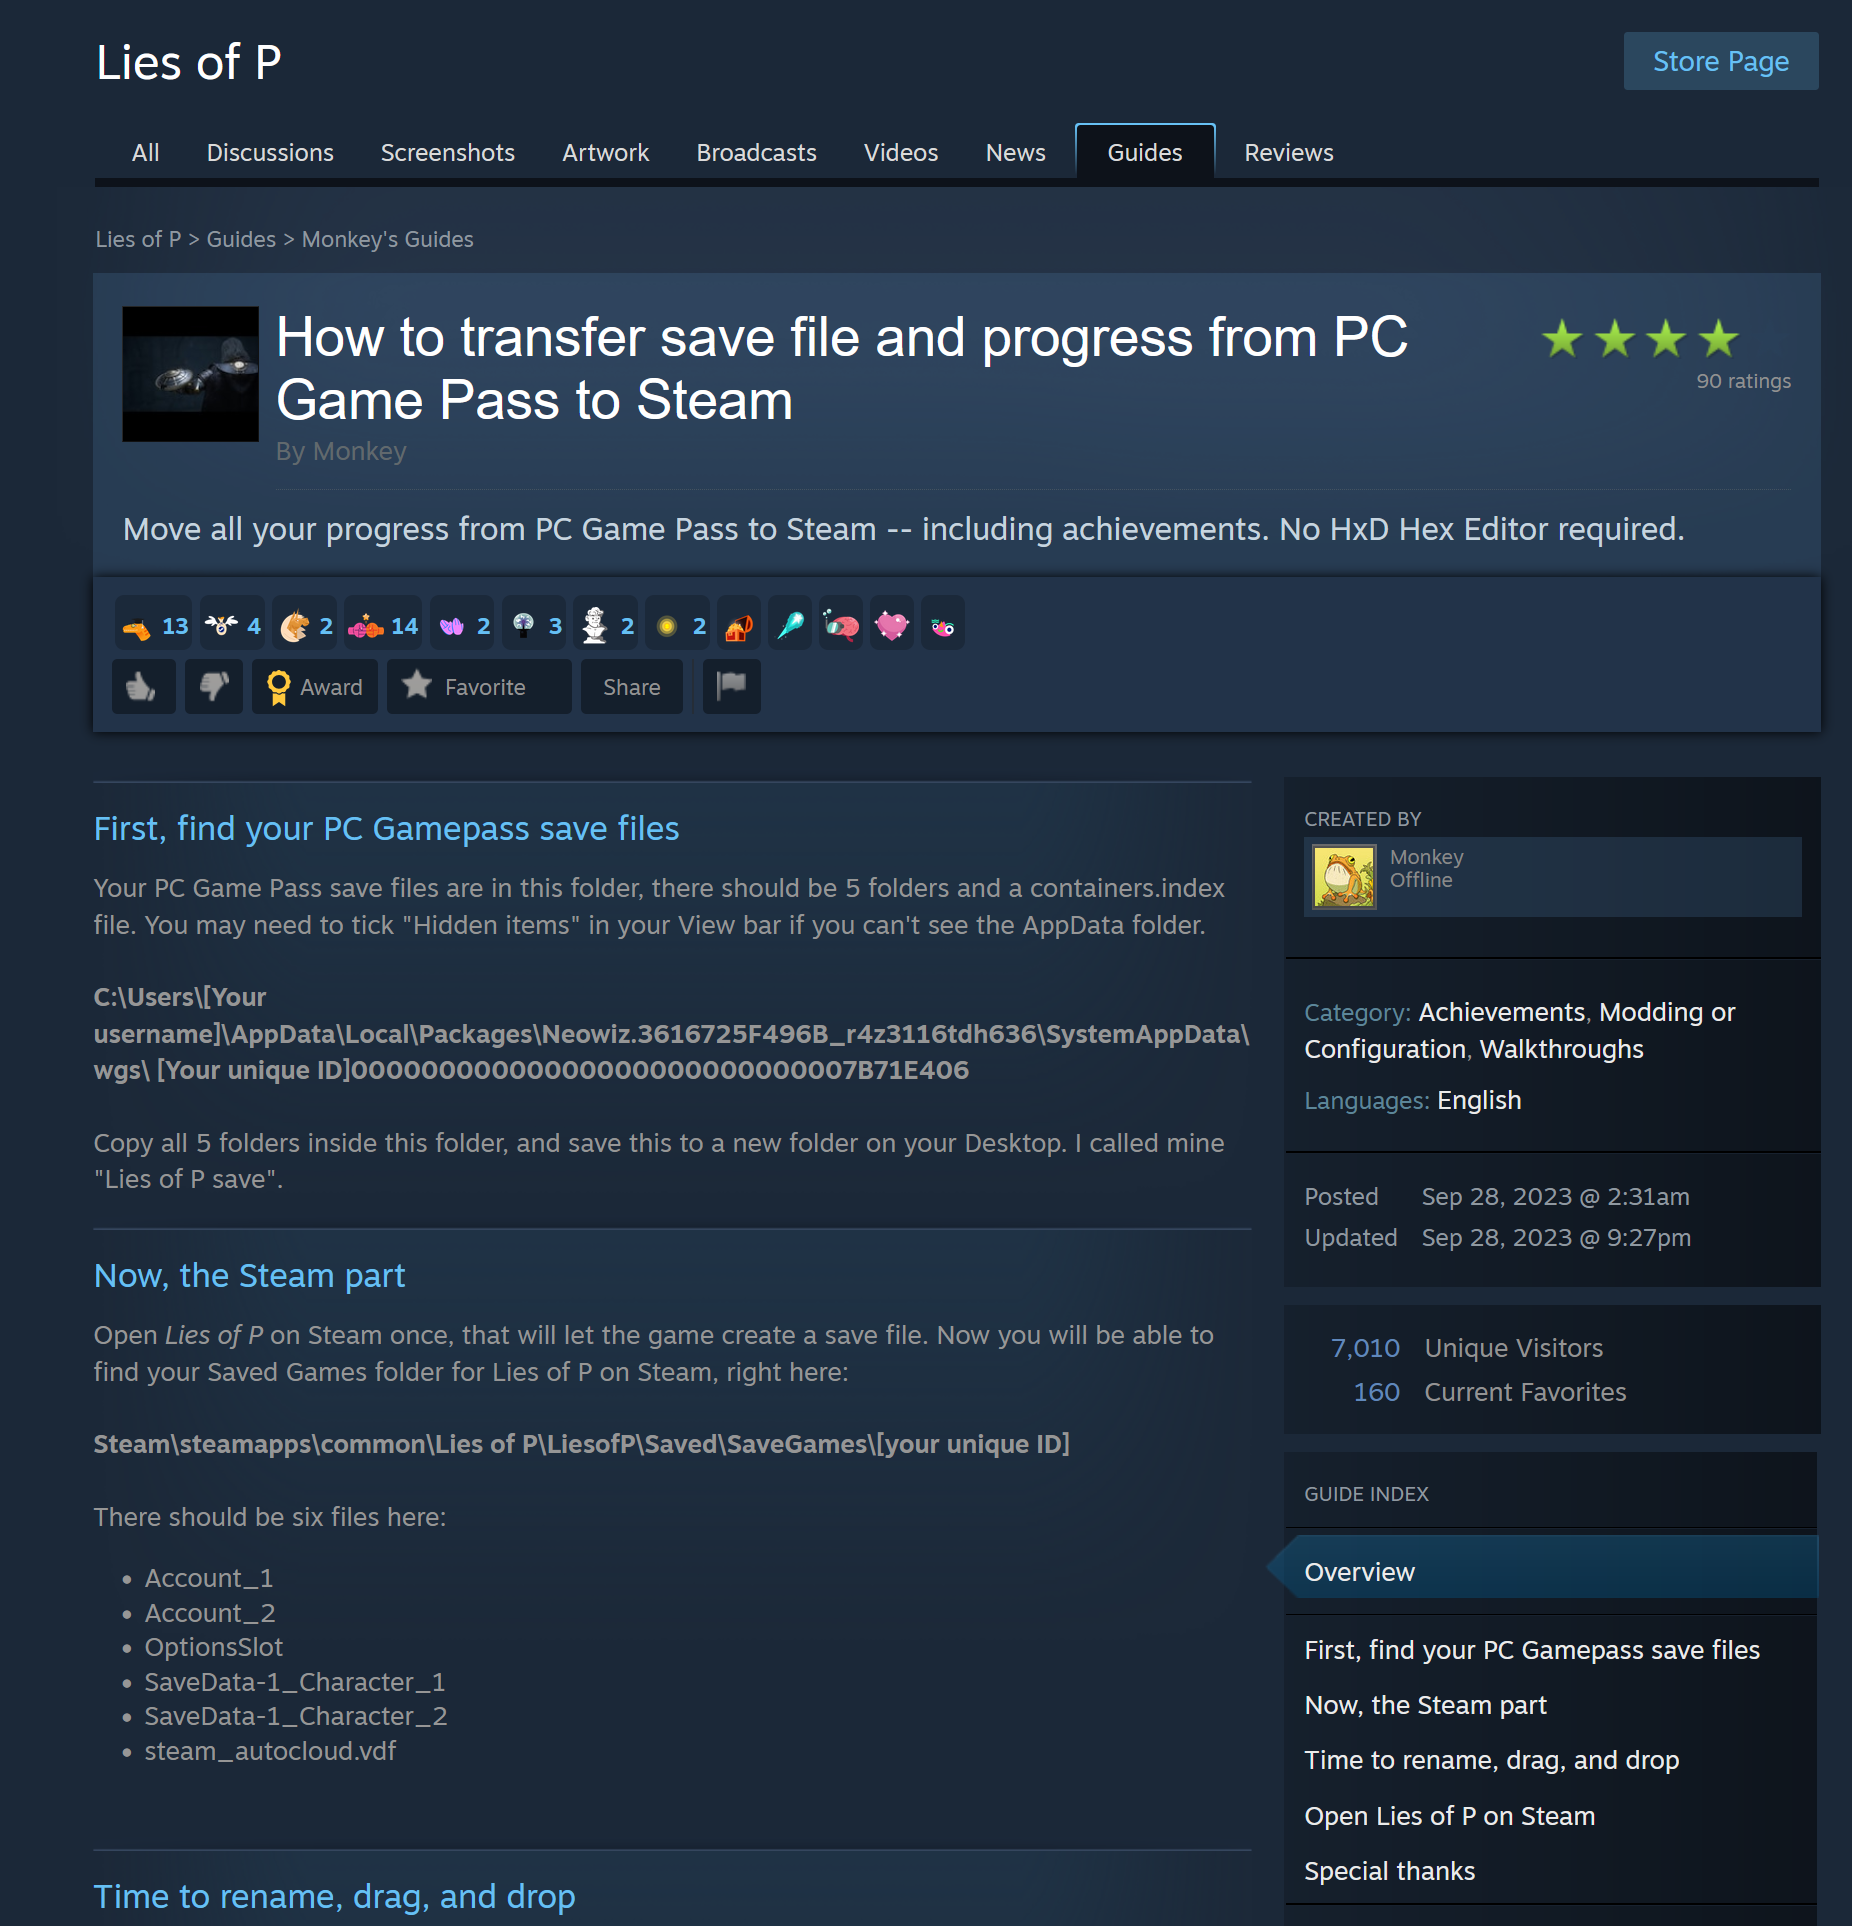
Task: Select the brain with goggles award icon
Action: (x=841, y=625)
